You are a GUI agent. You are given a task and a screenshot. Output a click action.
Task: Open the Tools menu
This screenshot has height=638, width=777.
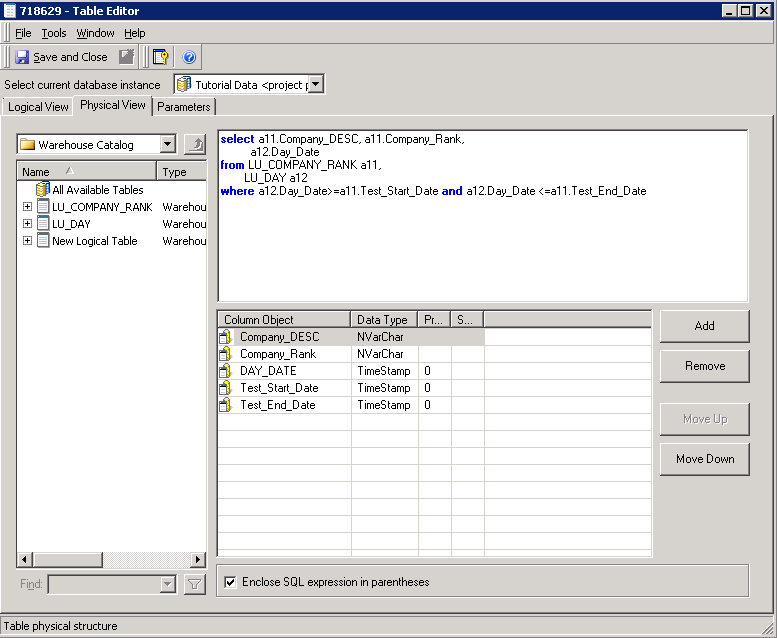[x=54, y=33]
